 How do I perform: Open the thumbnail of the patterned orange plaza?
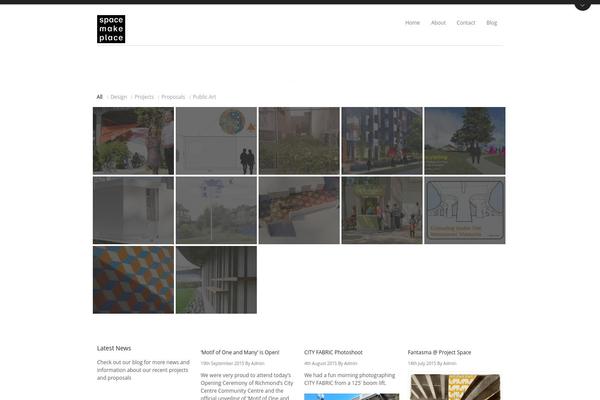[x=299, y=210]
